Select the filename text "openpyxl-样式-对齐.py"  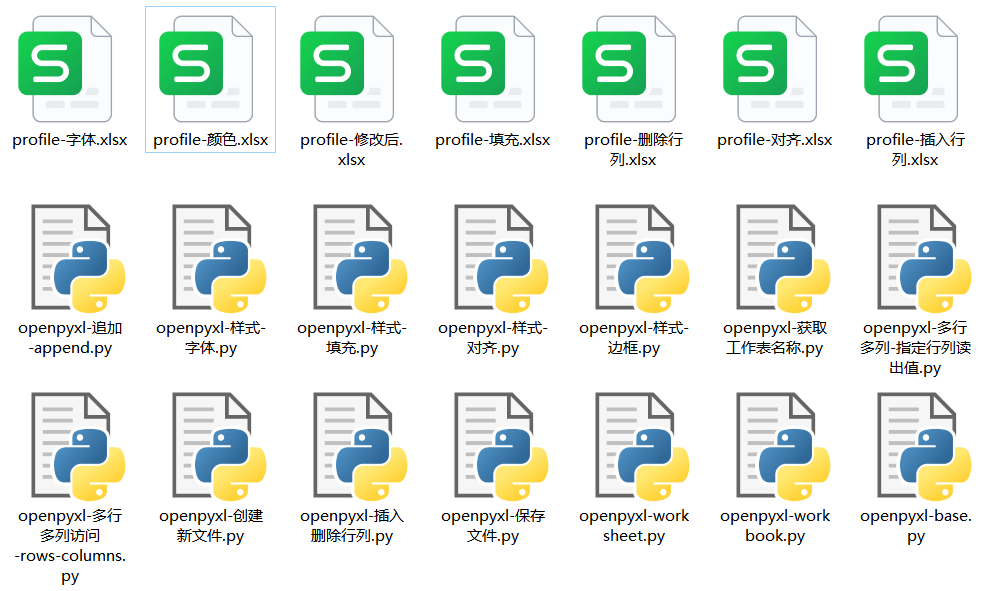pos(493,338)
